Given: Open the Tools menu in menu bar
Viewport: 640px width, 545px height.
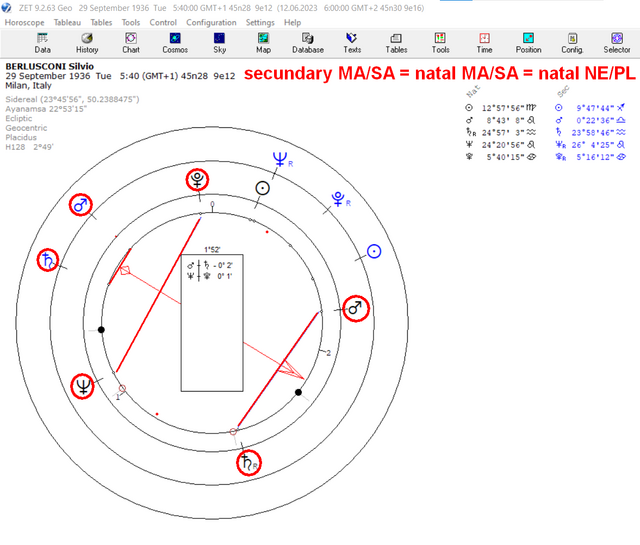Looking at the screenshot, I should point(131,22).
